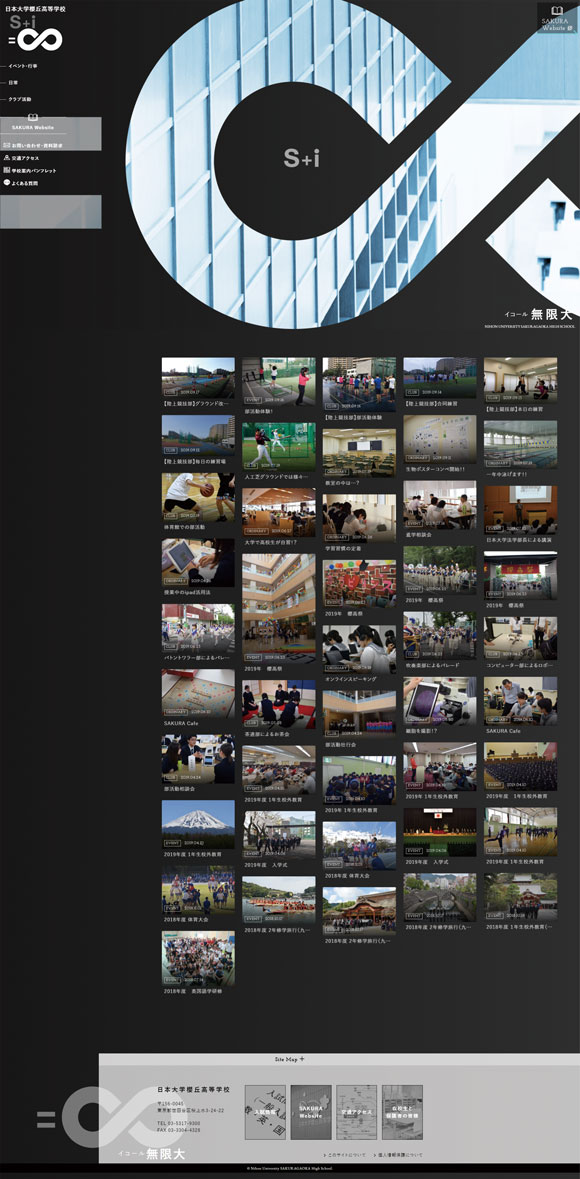Open the 2019年度 入学式 stage thumbnail with flag
This screenshot has height=1179, width=580.
click(439, 832)
